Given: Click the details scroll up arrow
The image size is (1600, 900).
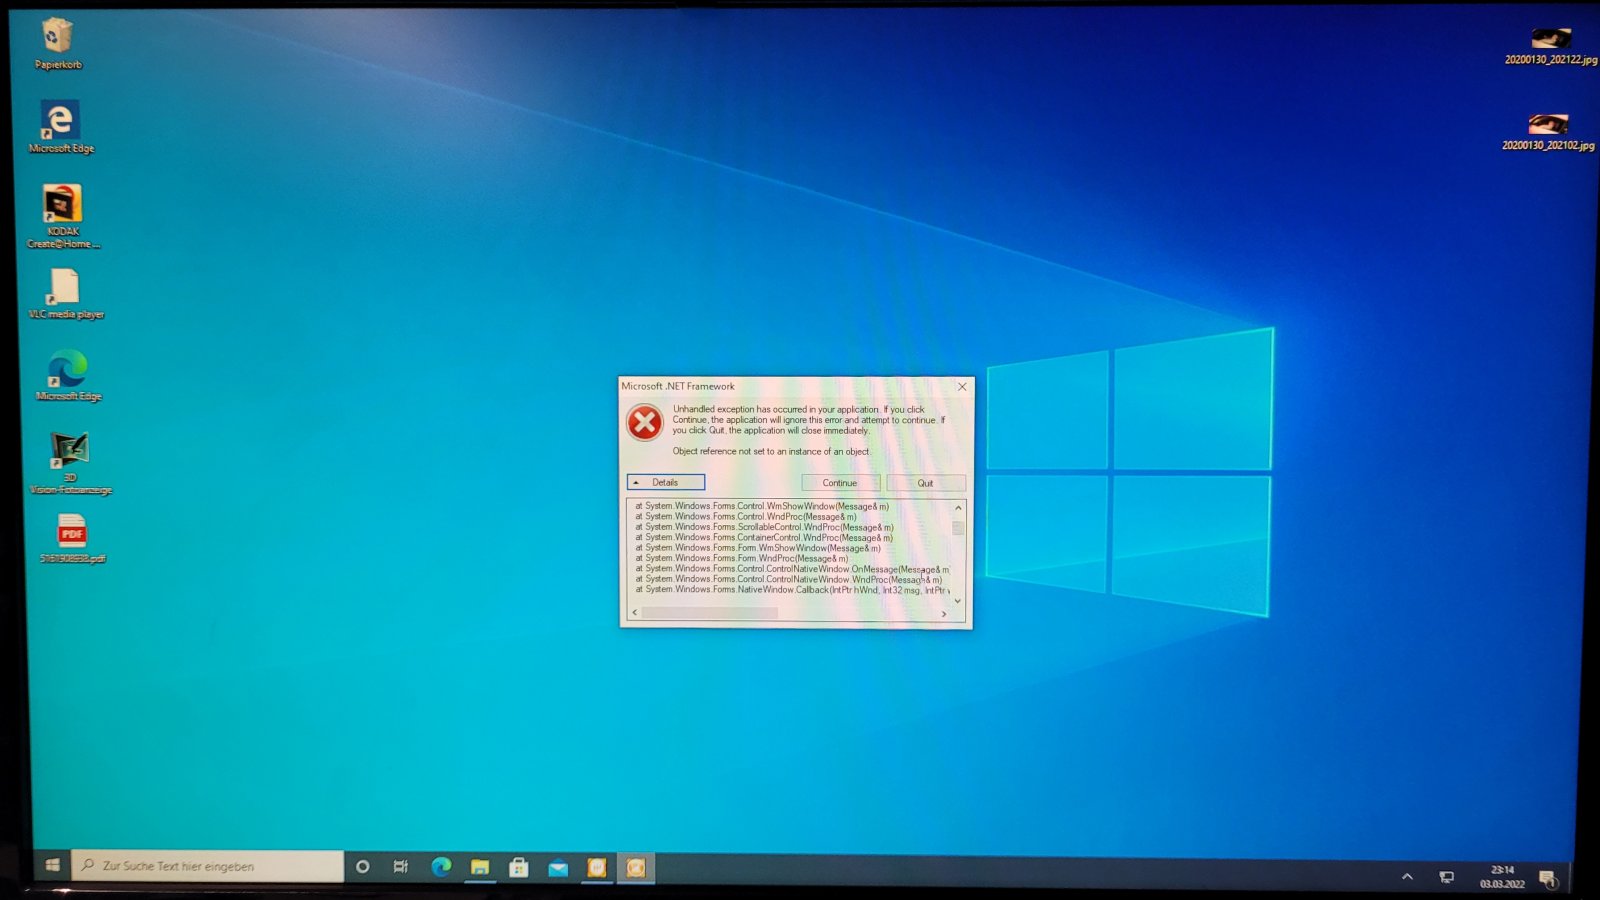Looking at the screenshot, I should point(958,508).
